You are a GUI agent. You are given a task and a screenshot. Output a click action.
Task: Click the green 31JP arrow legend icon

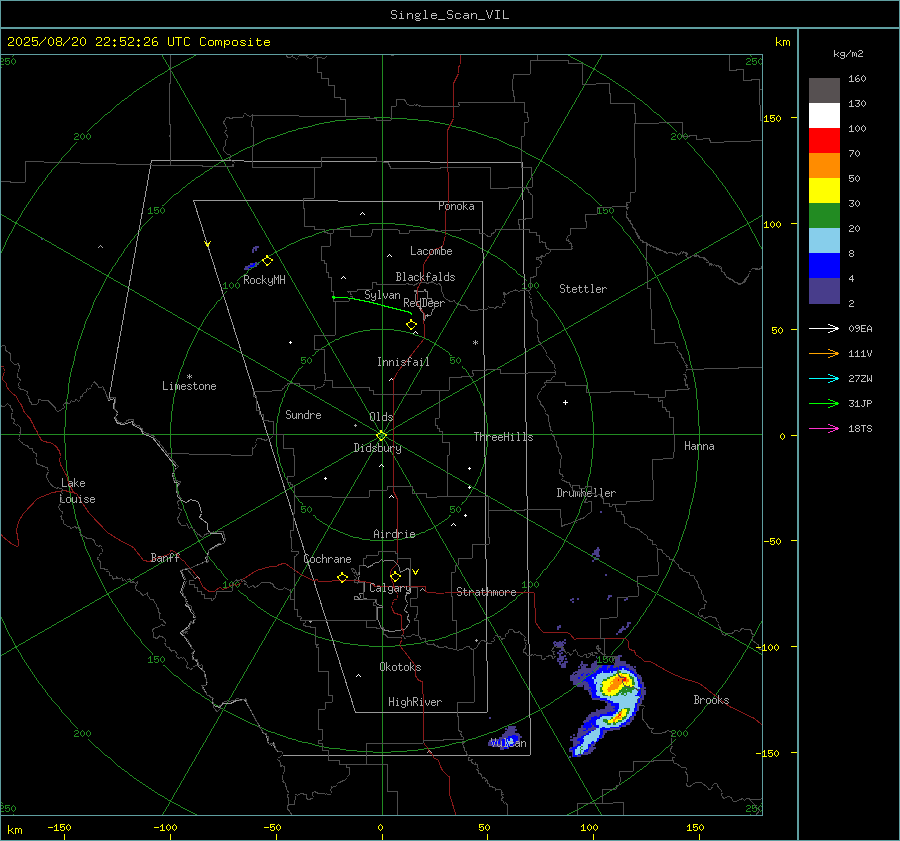(x=824, y=404)
